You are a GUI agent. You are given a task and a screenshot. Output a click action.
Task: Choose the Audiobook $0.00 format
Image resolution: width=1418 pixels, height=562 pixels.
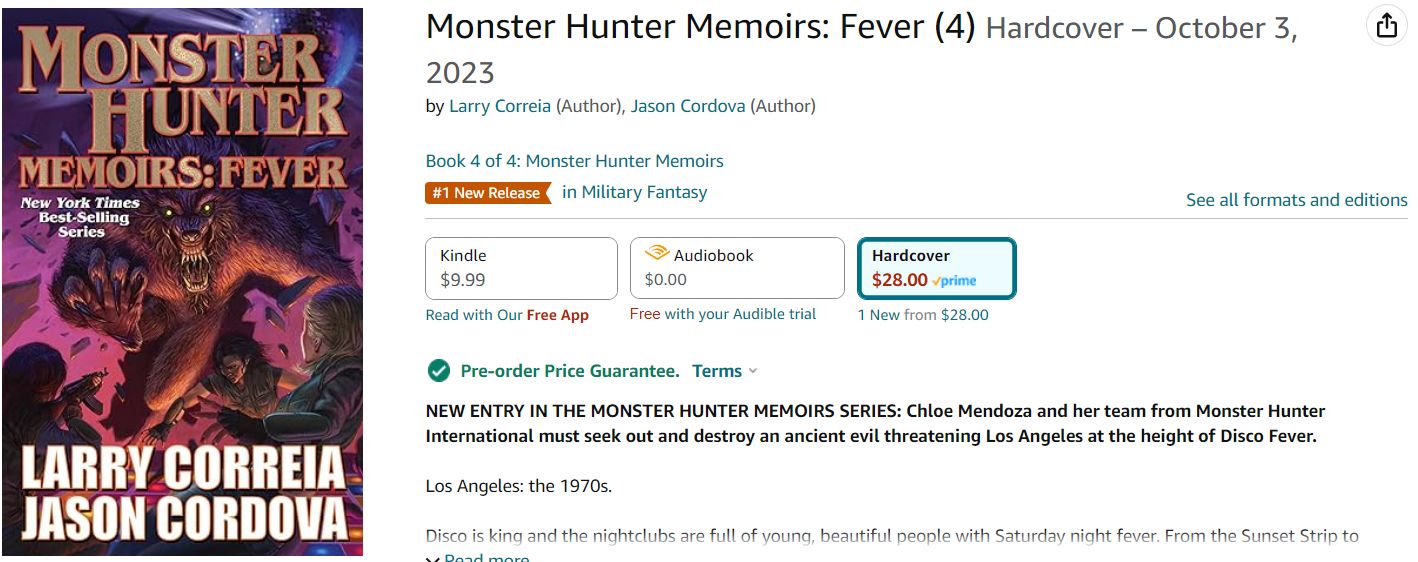click(737, 268)
